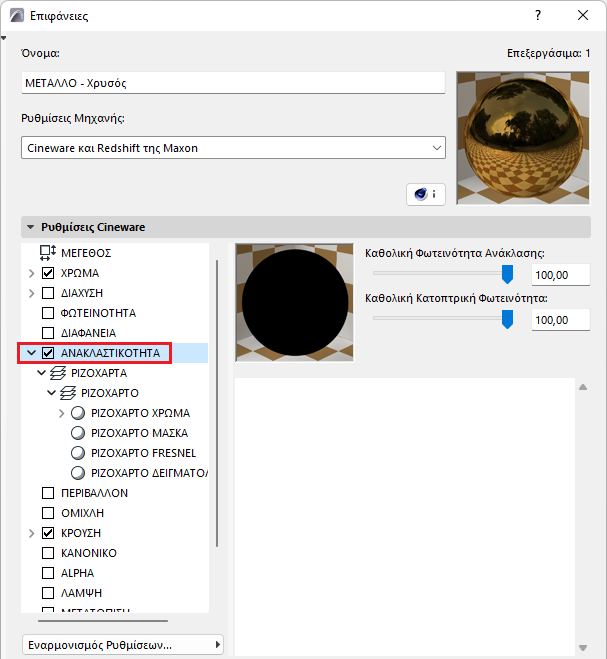Uncheck the ΚΡΟΥΣΗ checkbox

[48, 533]
